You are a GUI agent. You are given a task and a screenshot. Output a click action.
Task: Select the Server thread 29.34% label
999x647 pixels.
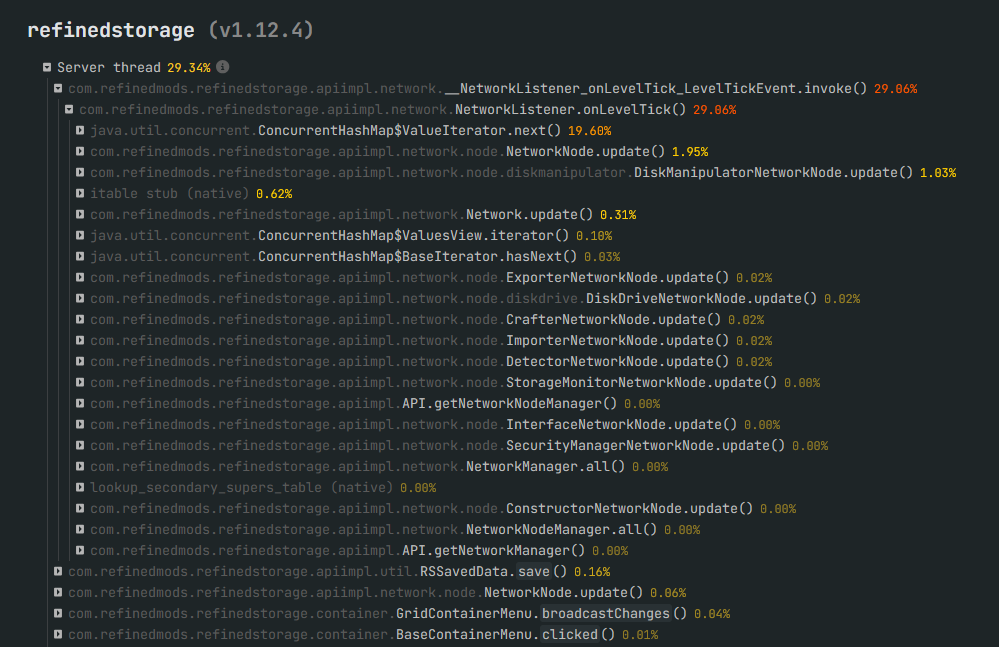coord(134,68)
